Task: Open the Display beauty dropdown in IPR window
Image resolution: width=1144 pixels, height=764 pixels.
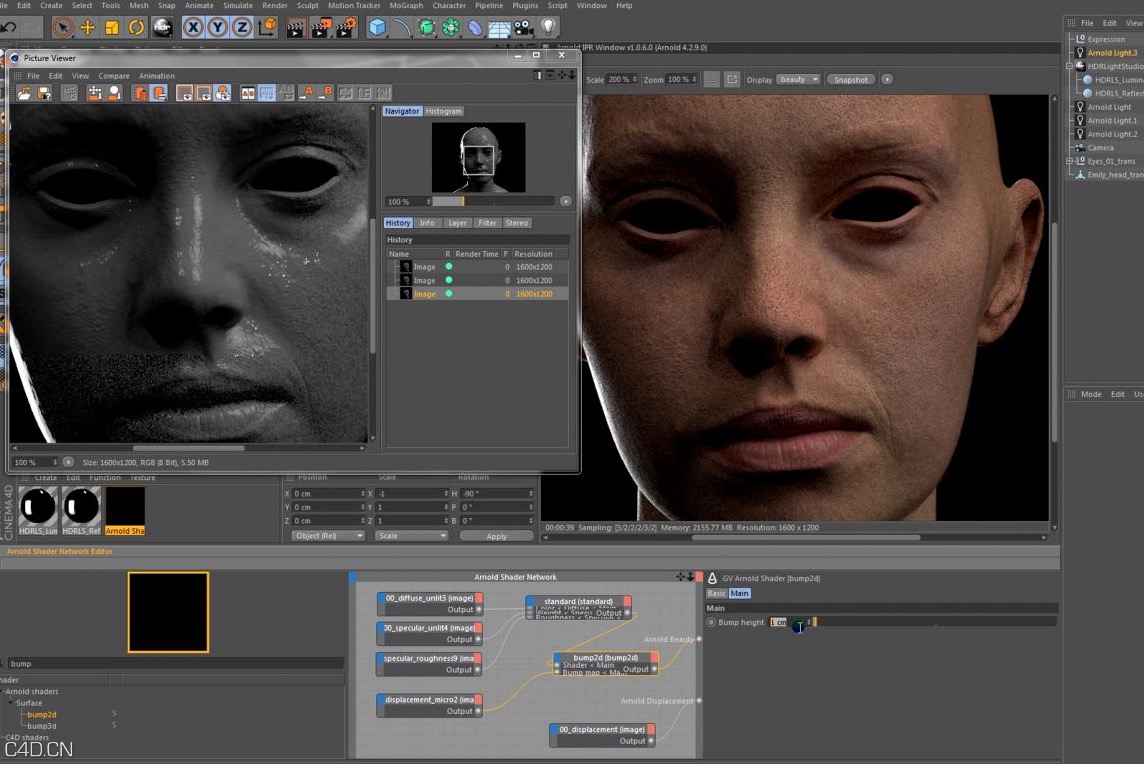Action: 798,79
